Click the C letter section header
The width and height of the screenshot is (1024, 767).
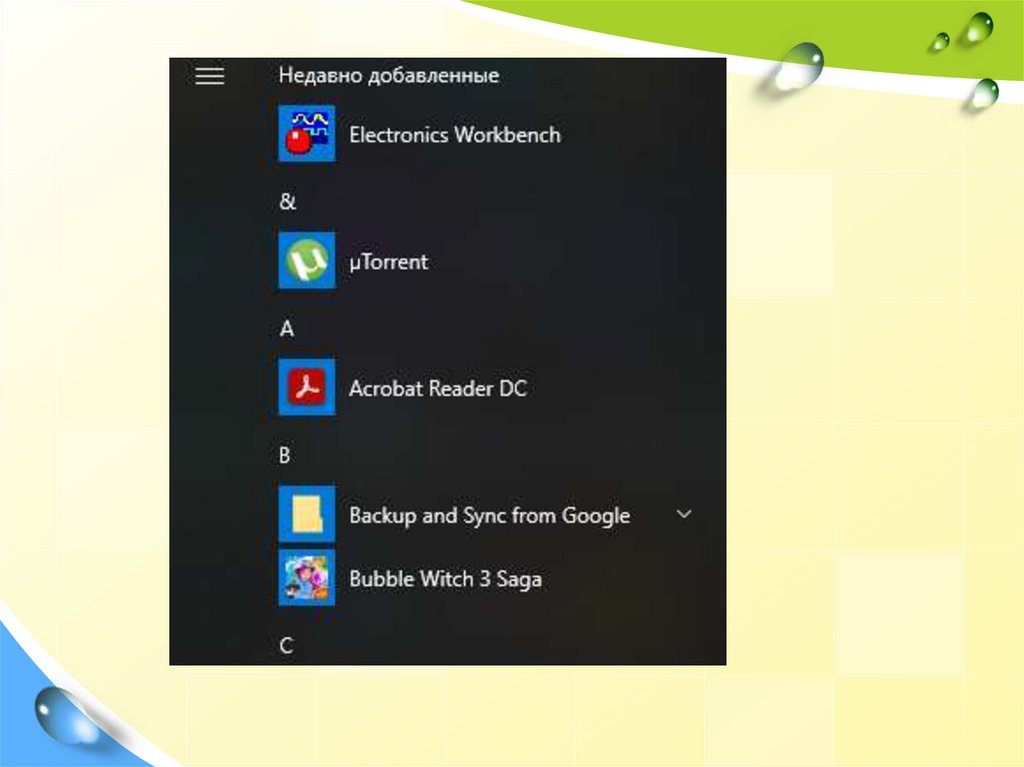[x=286, y=646]
